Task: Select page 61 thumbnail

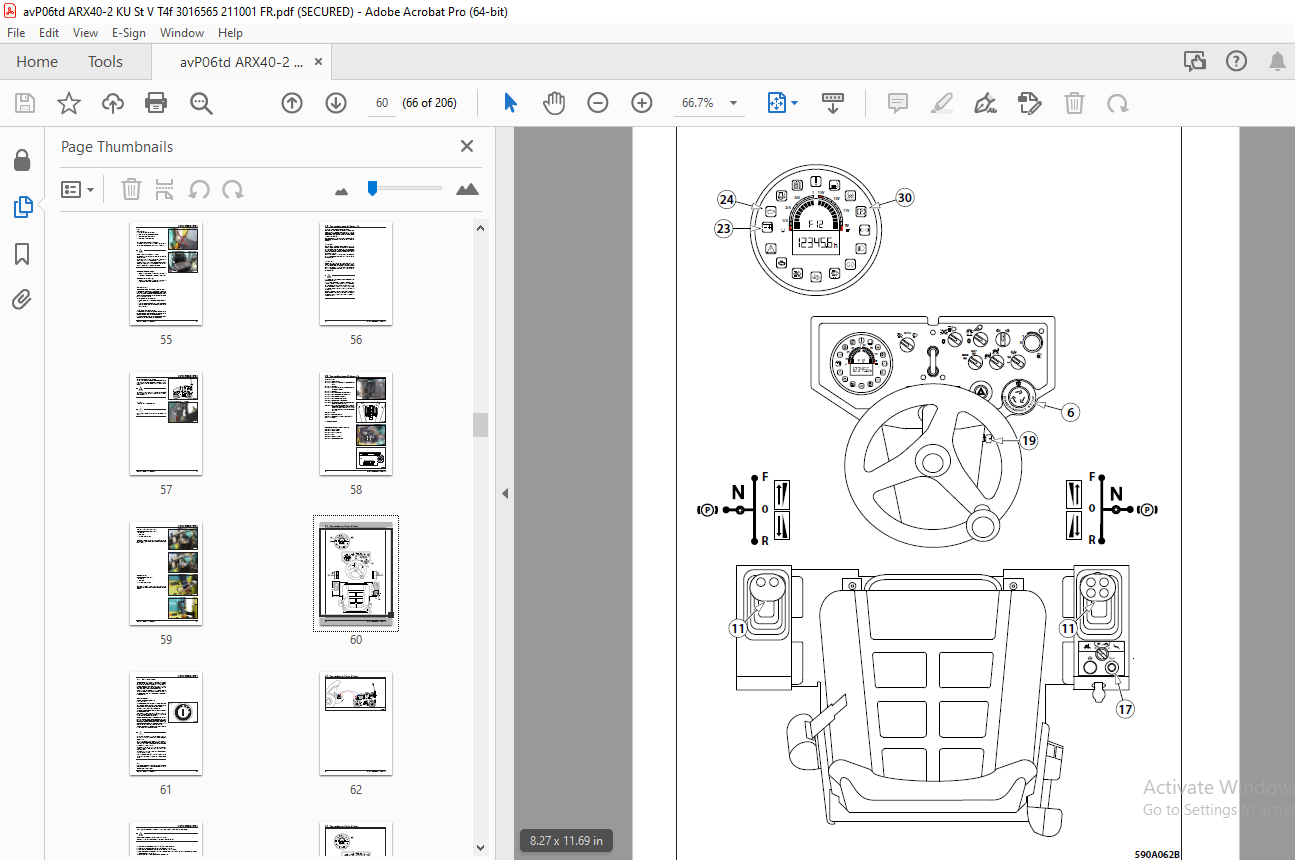Action: click(x=166, y=724)
